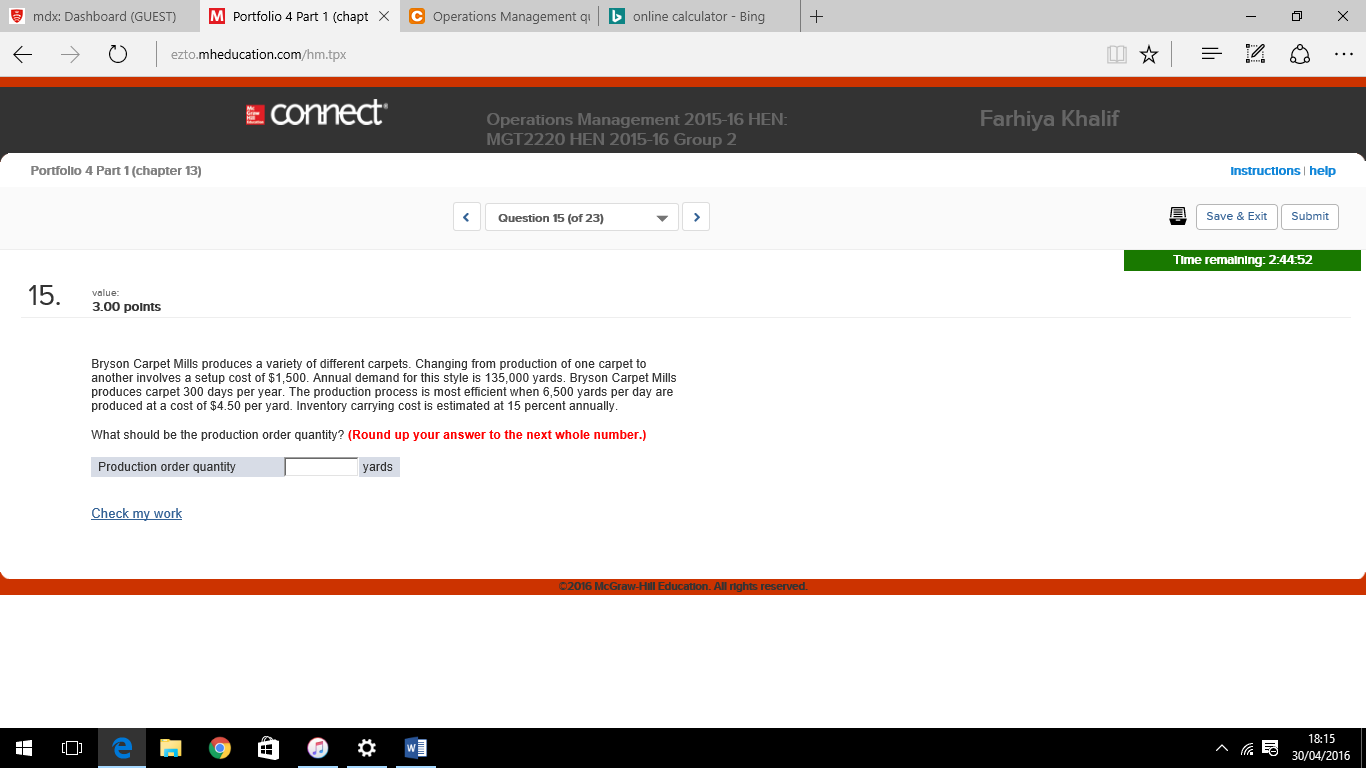This screenshot has height=768, width=1366.
Task: Open the instructions link
Action: (x=1265, y=171)
